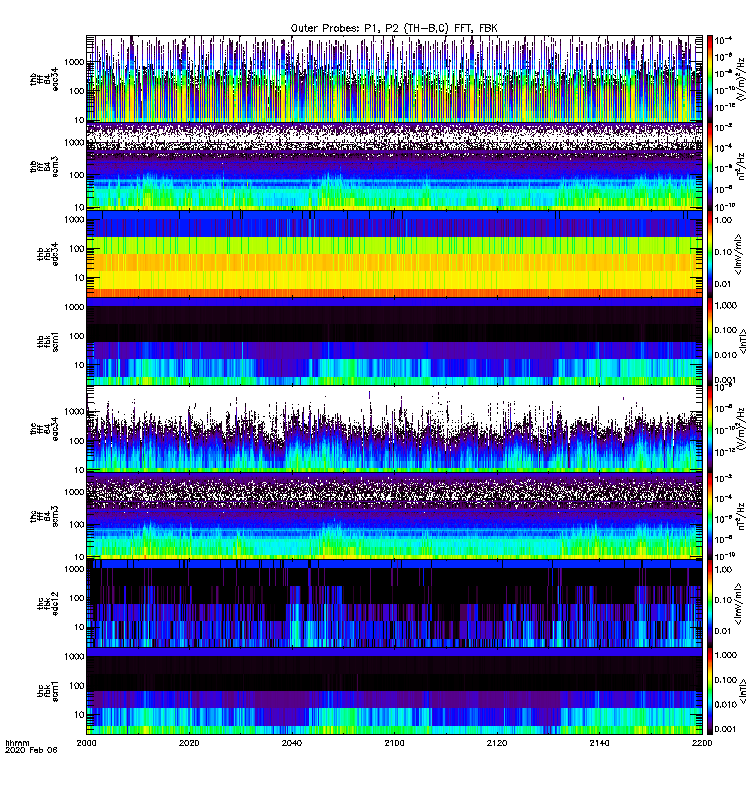The image size is (750, 800).
Task: Click inside the thb fff scm3 spectrogram plot
Action: coord(394,166)
